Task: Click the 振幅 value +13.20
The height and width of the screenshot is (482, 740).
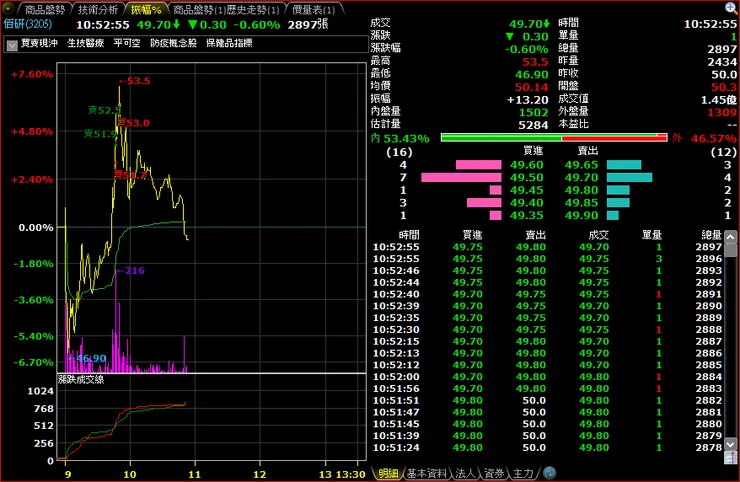Action: [528, 100]
